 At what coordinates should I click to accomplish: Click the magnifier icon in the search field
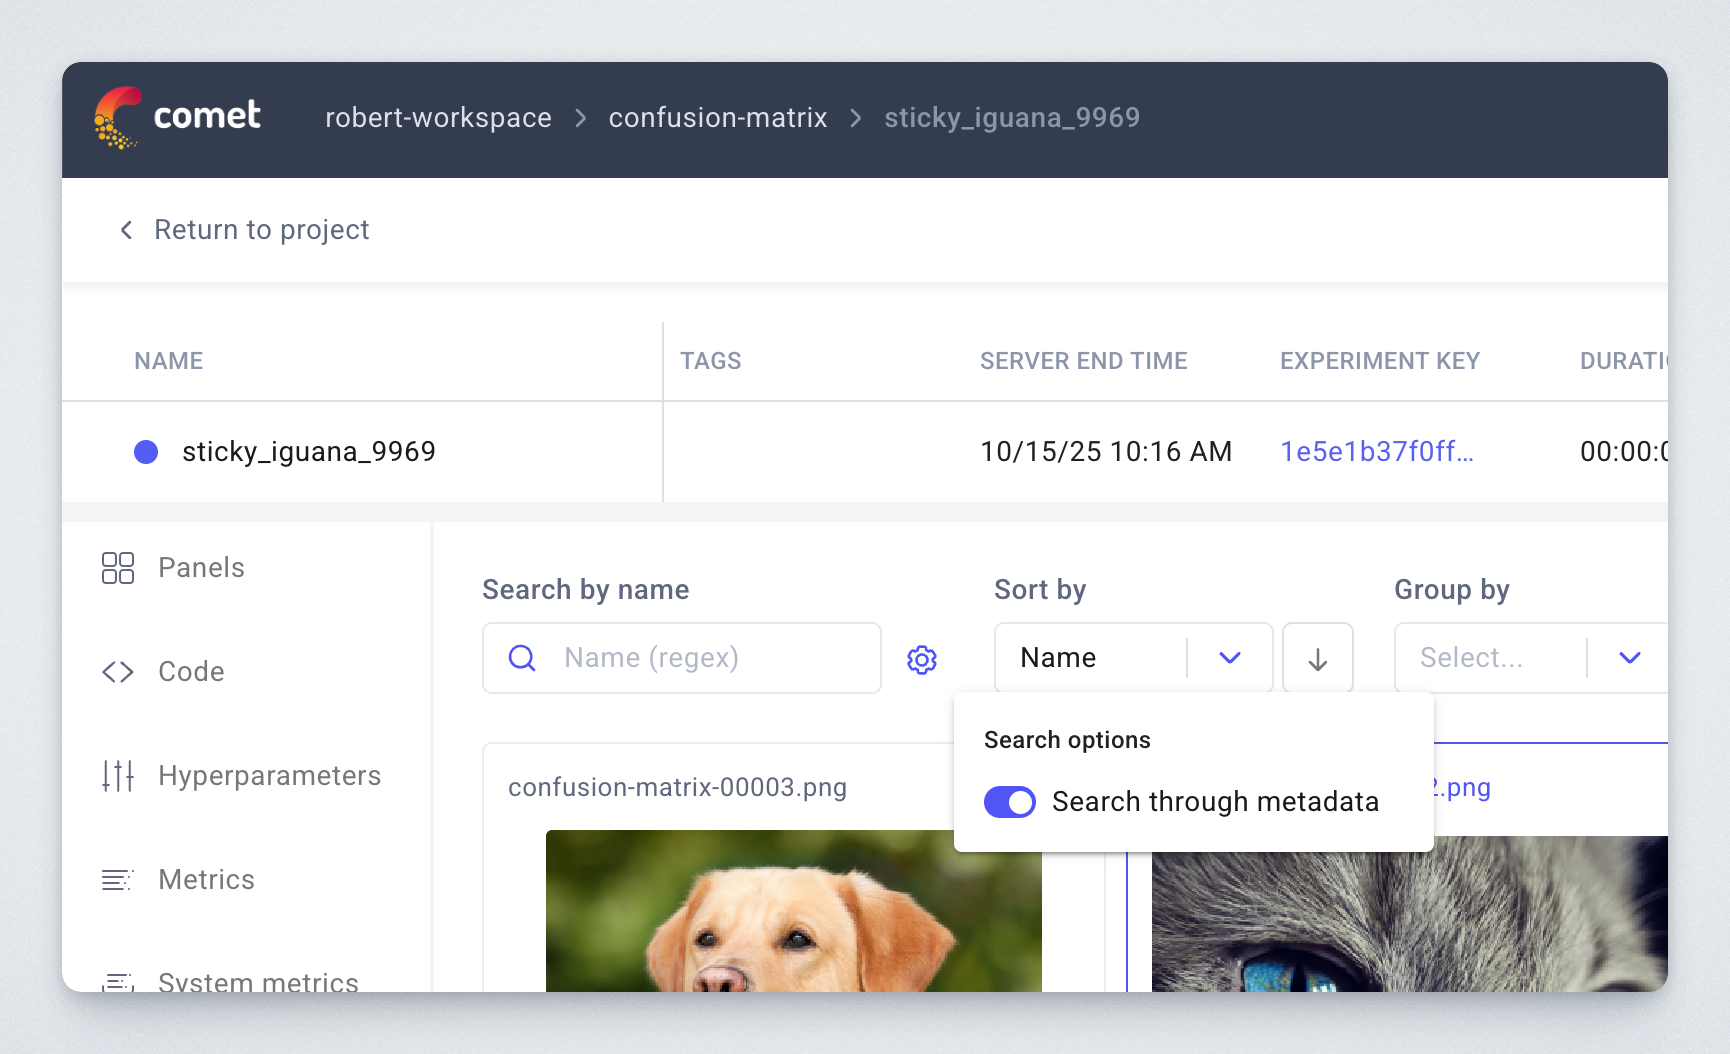[521, 658]
